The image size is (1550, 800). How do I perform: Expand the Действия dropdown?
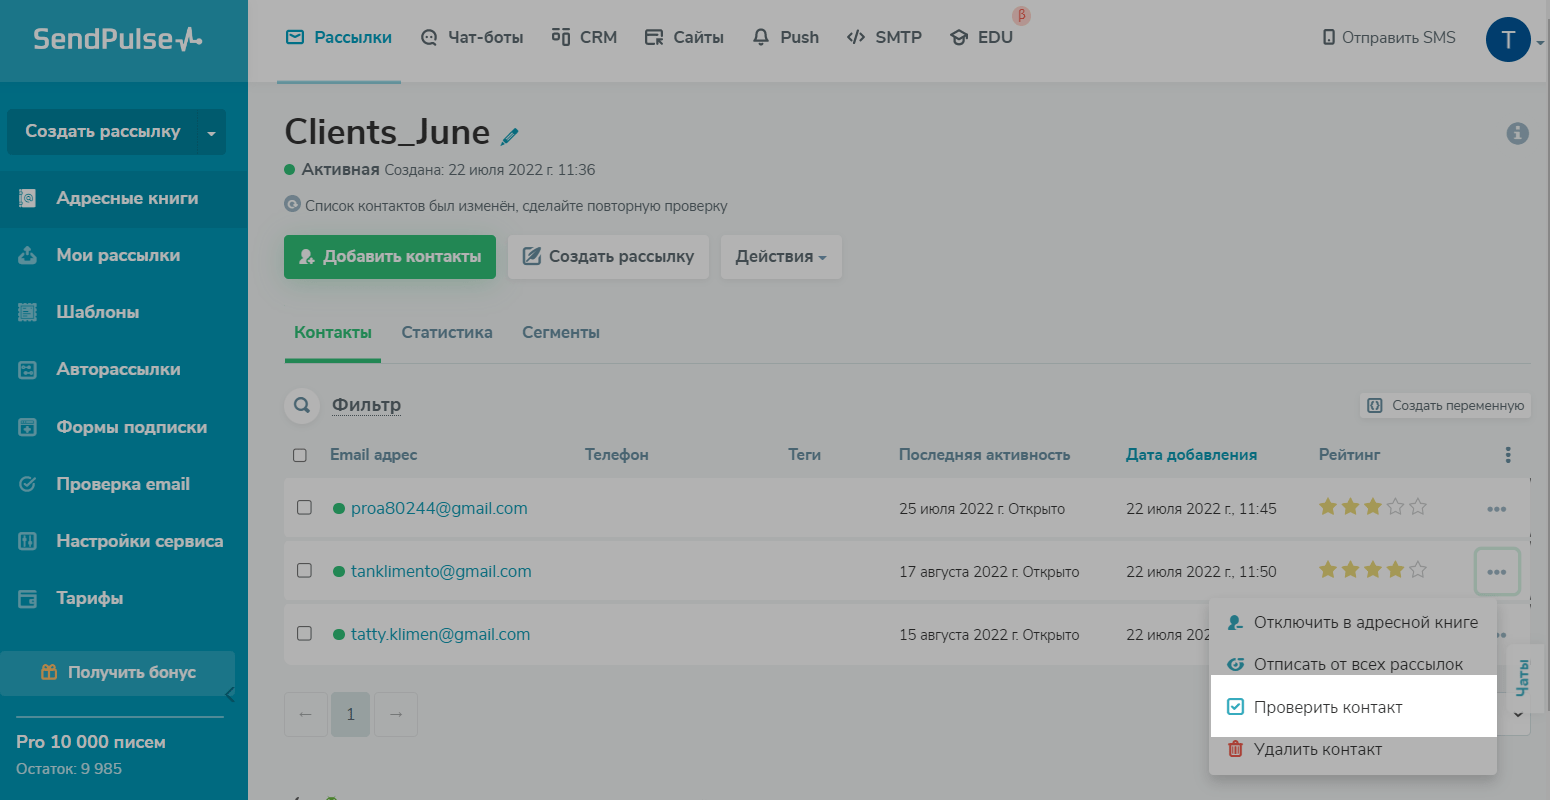tap(781, 257)
